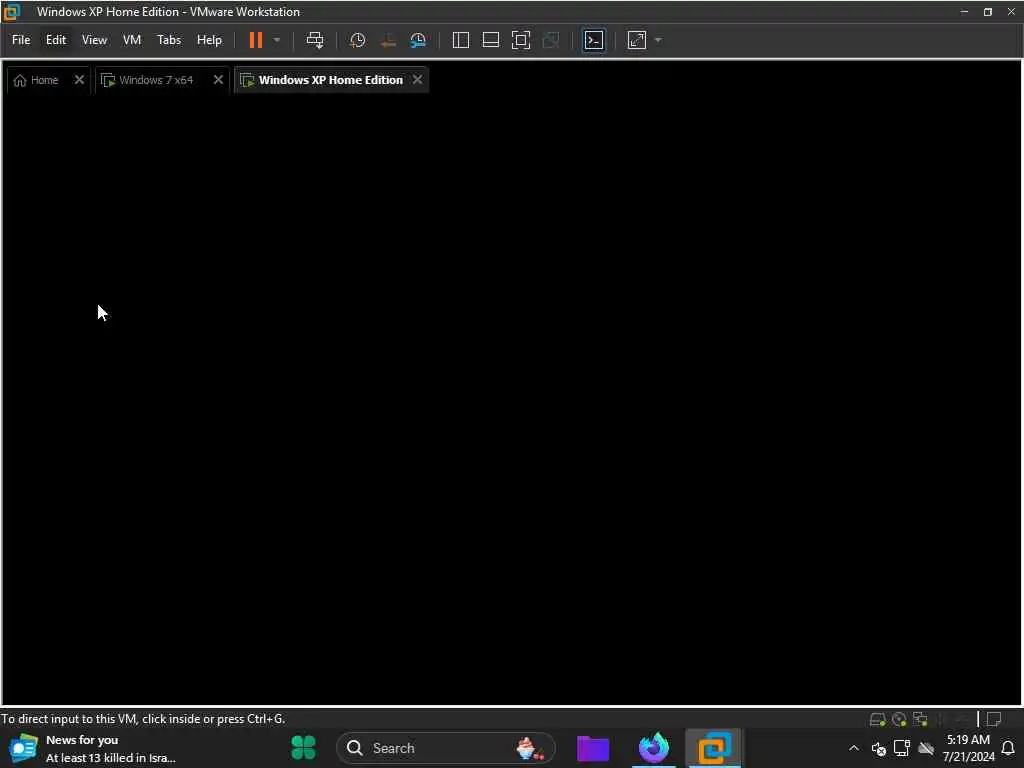Open the clock showing 5:19 AM
This screenshot has height=768, width=1024.
[x=968, y=748]
